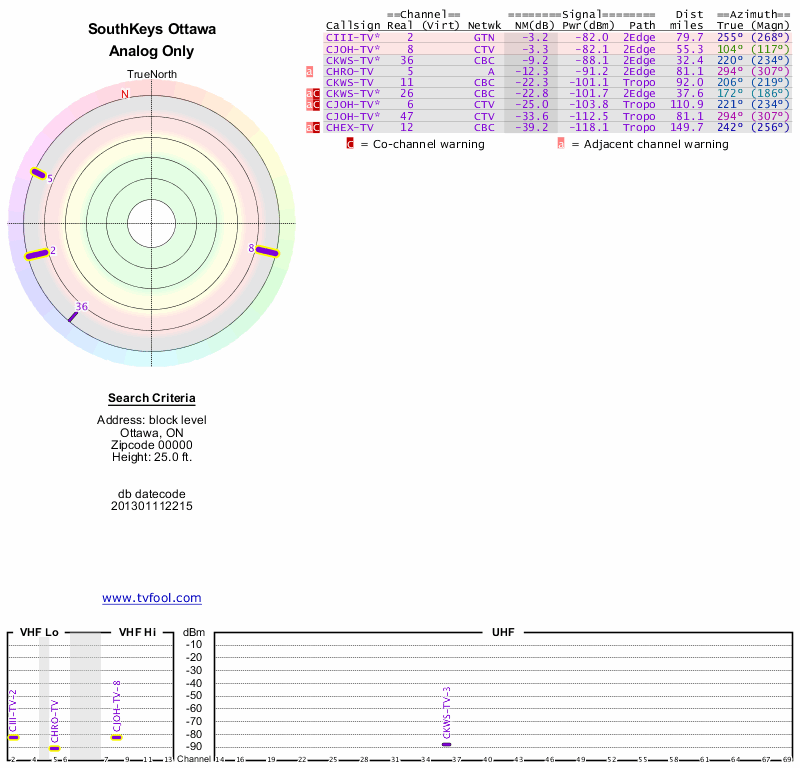Click the pink adjacent channel legend icon
Viewport: 800px width, 768px height.
click(x=560, y=144)
